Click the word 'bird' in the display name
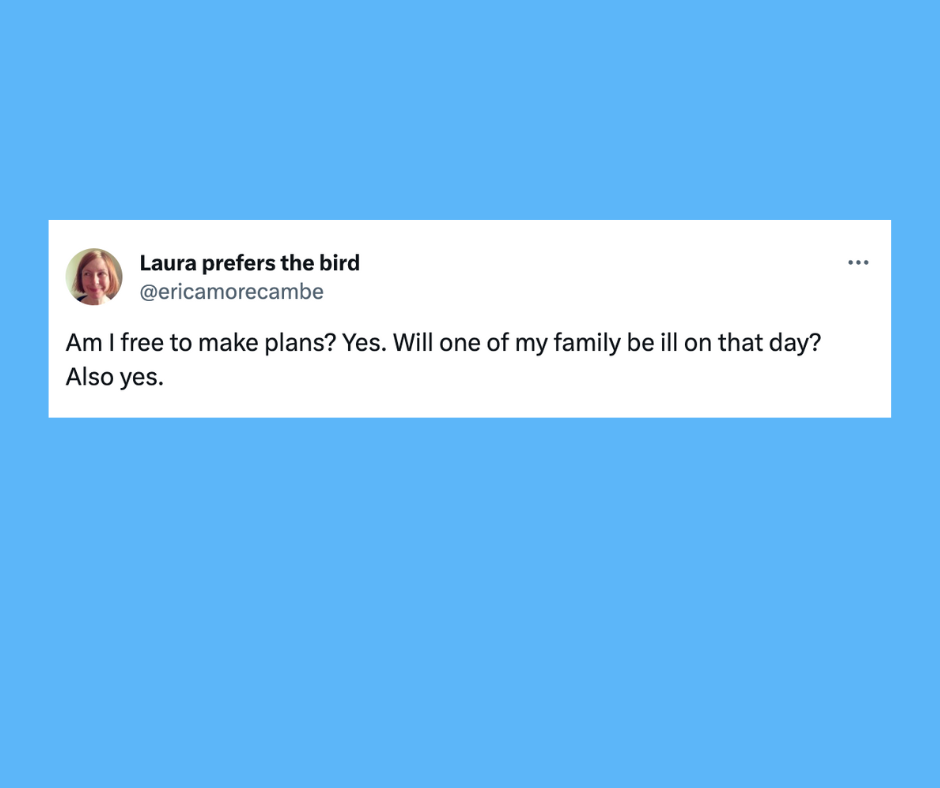Viewport: 940px width, 788px height. [x=339, y=263]
